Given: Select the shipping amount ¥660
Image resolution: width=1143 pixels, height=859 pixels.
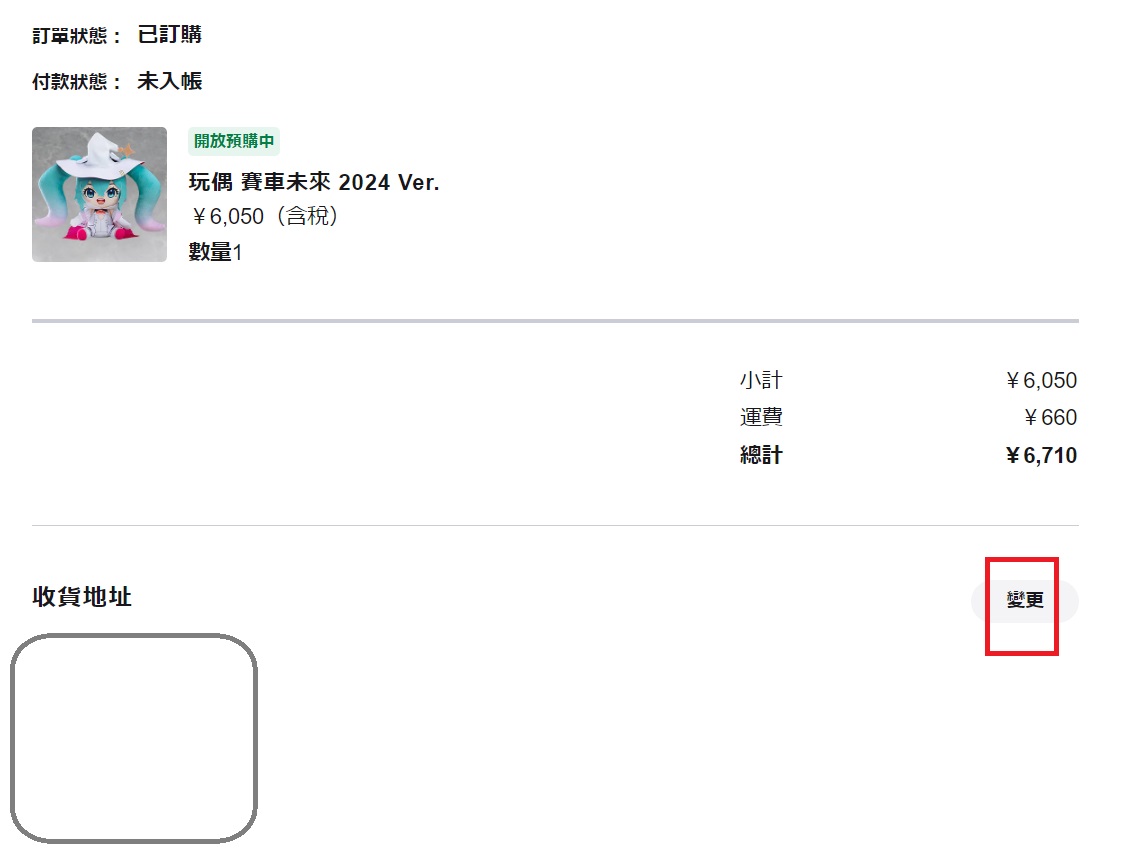Looking at the screenshot, I should (x=1050, y=418).
